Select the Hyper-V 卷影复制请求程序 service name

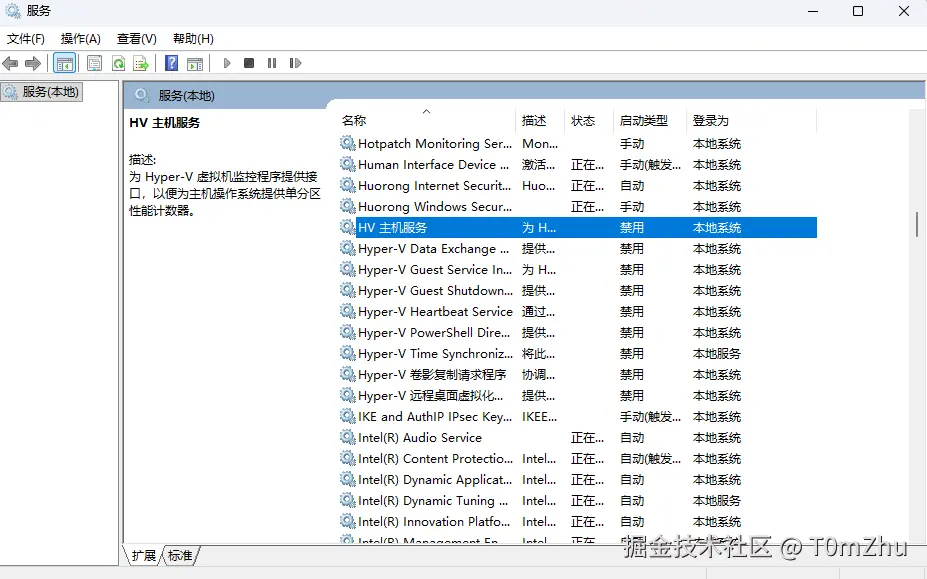(432, 375)
